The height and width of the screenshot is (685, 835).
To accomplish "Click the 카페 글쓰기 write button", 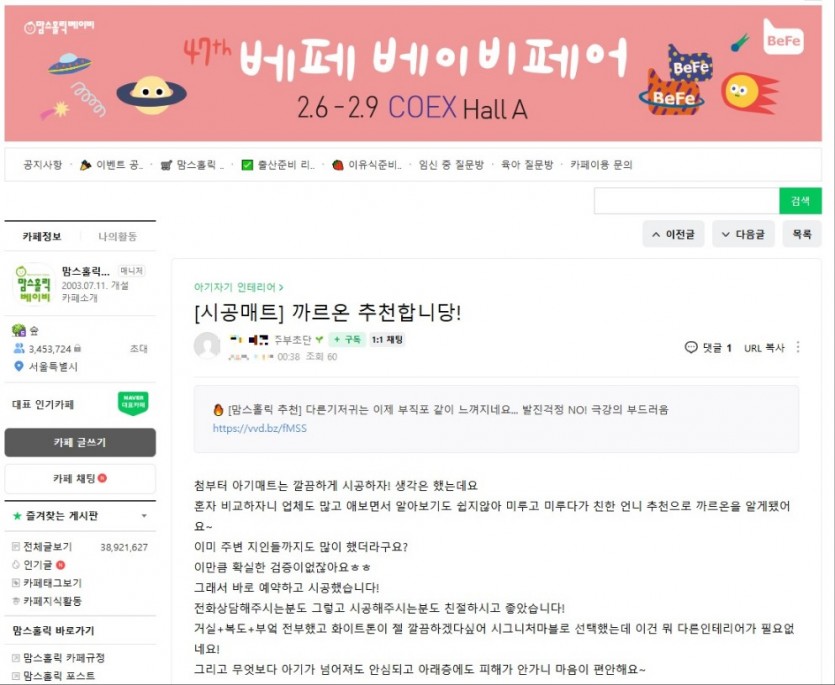I will 80,442.
